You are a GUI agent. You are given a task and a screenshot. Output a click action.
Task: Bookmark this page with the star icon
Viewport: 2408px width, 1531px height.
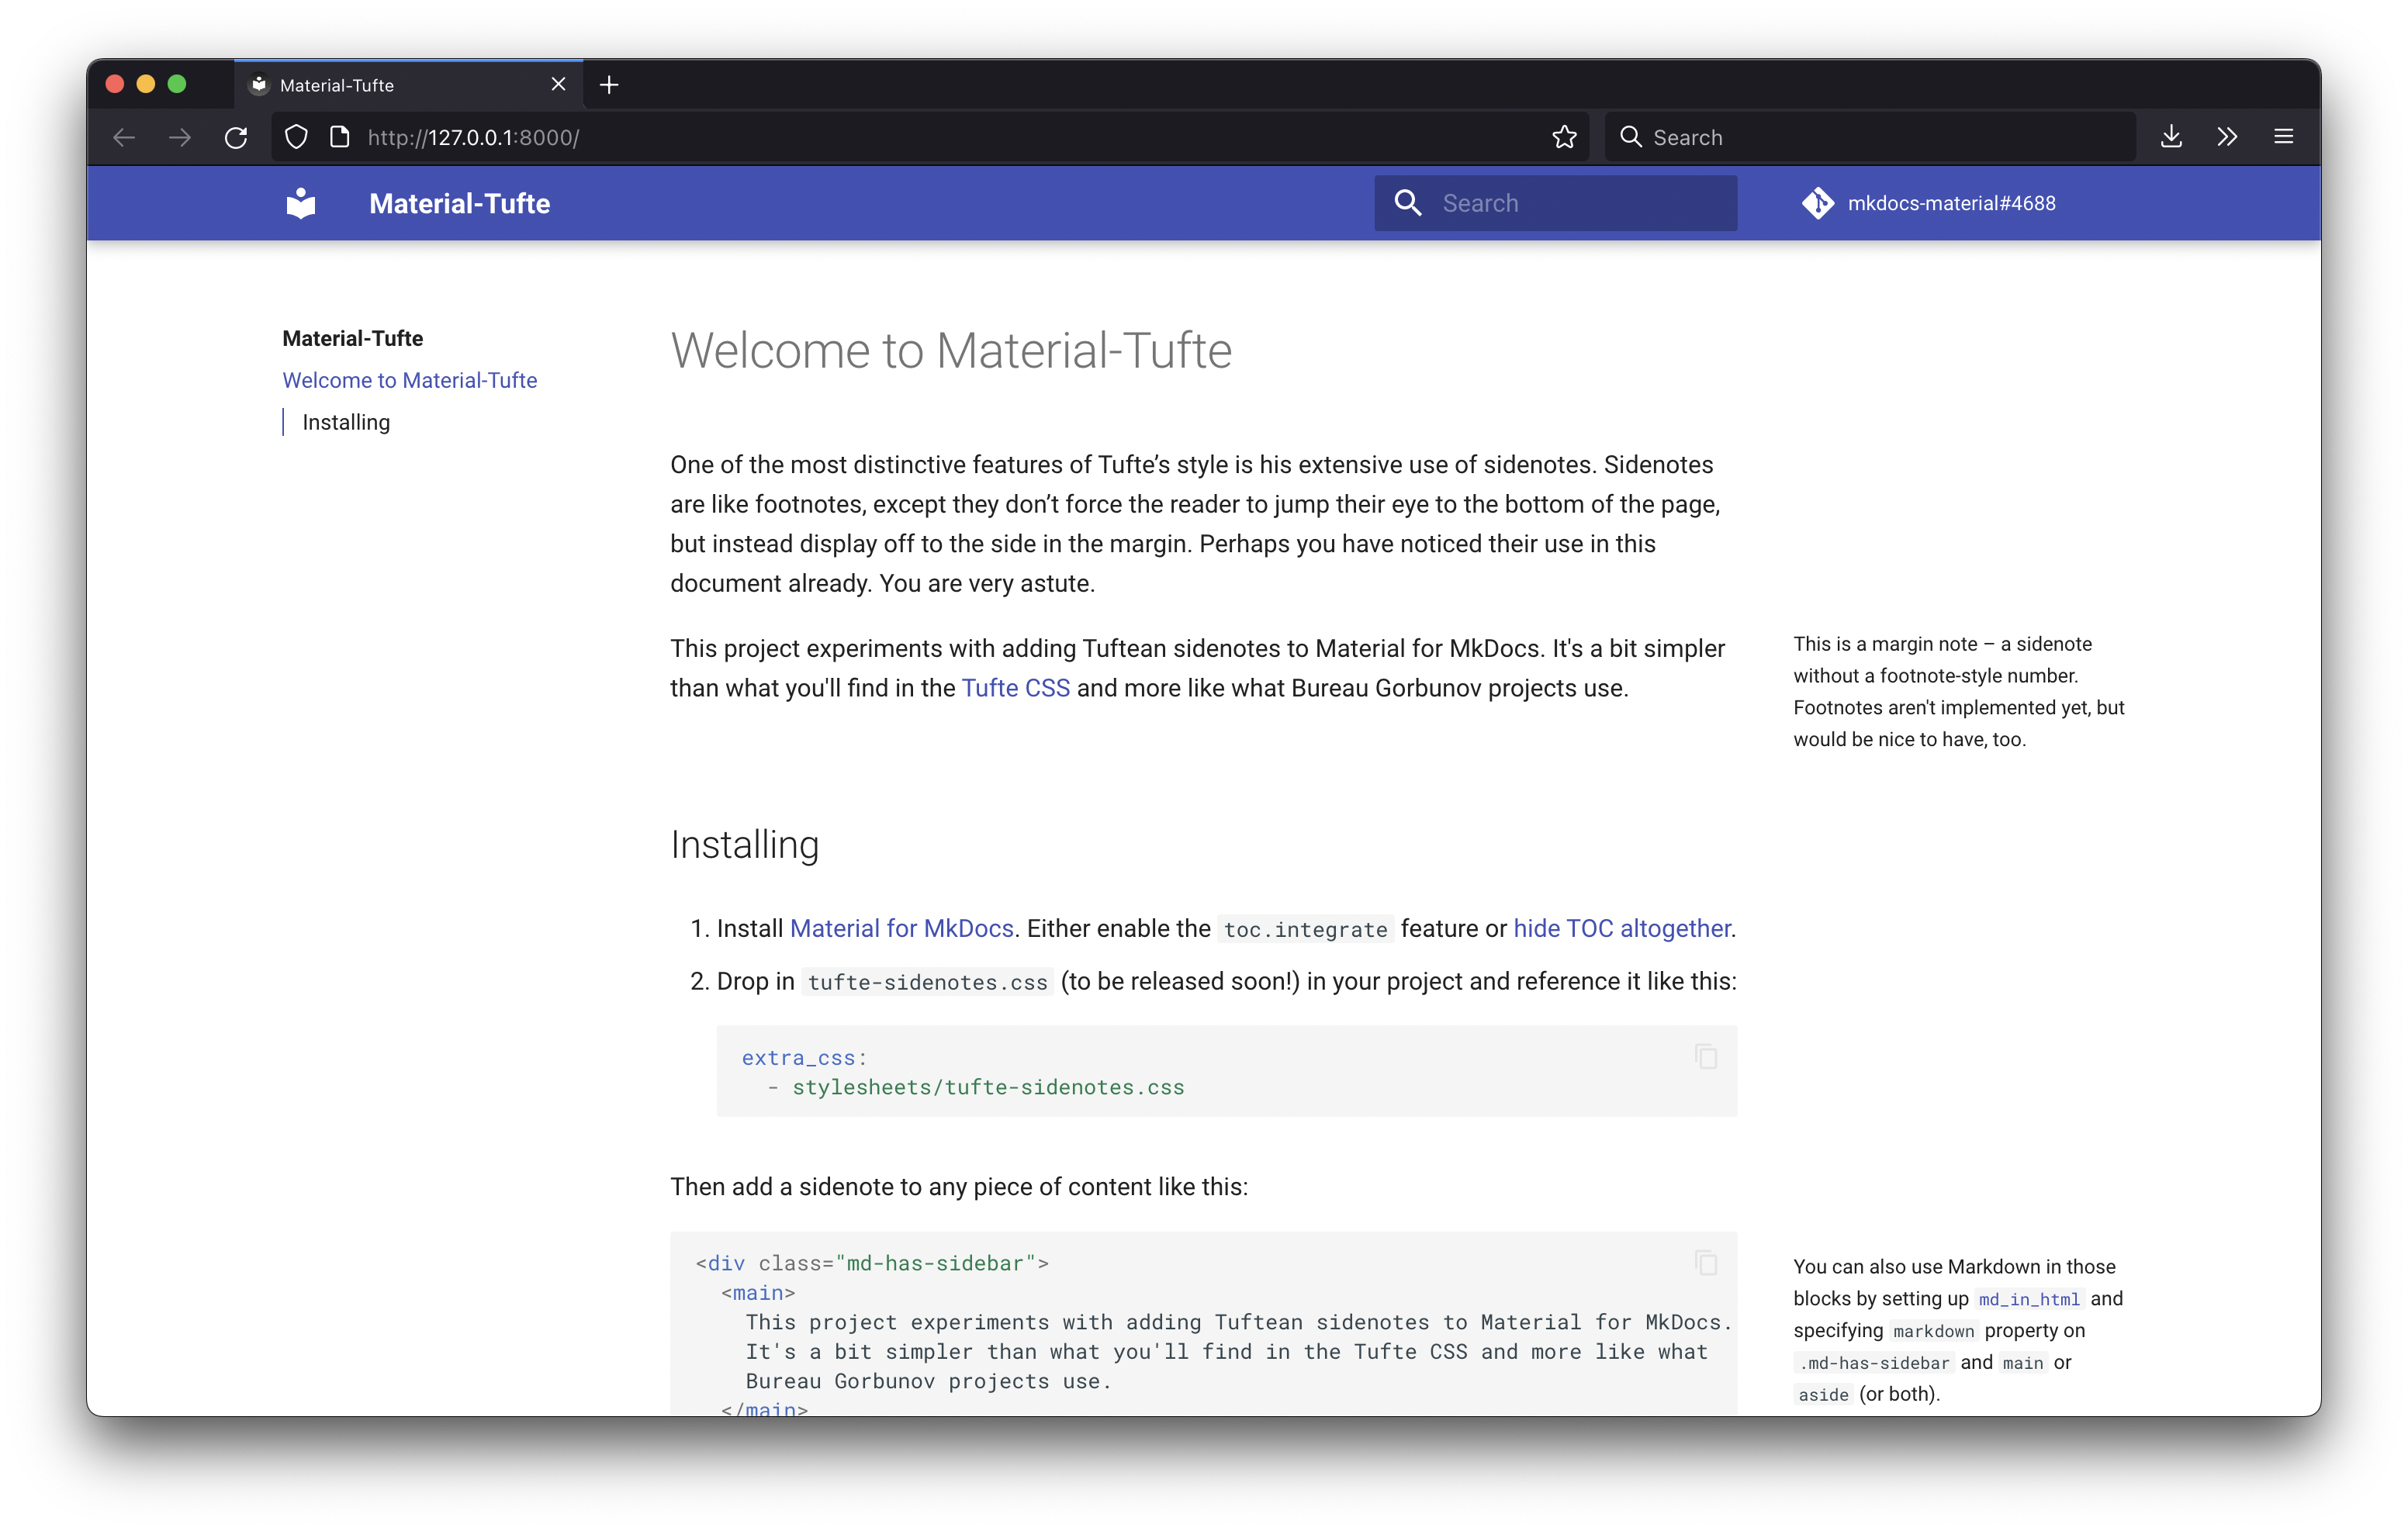(x=1565, y=137)
